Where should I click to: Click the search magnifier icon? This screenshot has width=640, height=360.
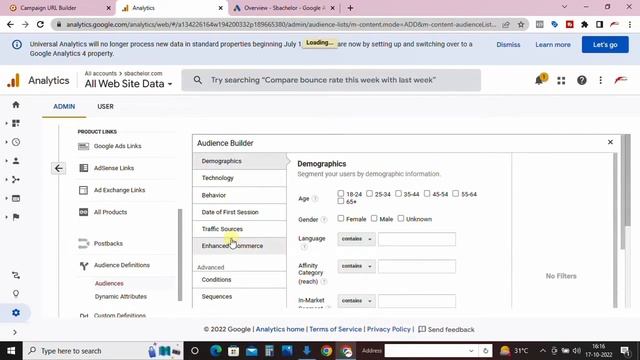point(198,80)
